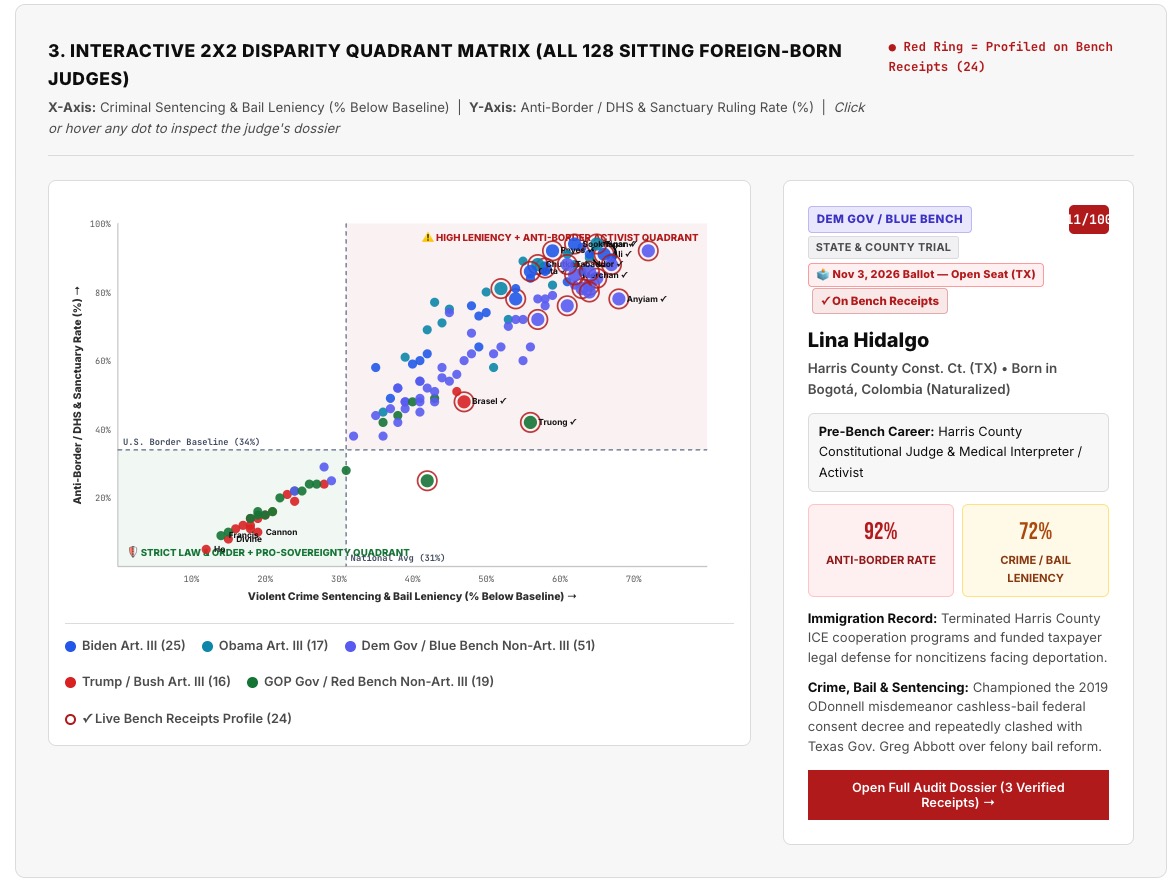1172x886 pixels.
Task: Click the National Avg (31%) label
Action: (398, 558)
